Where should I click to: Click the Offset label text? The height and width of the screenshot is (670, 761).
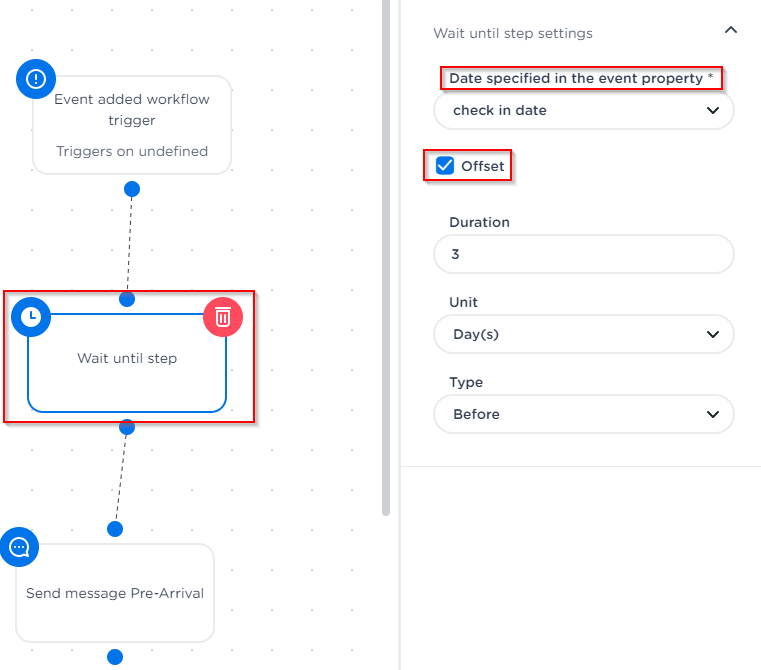coord(483,166)
